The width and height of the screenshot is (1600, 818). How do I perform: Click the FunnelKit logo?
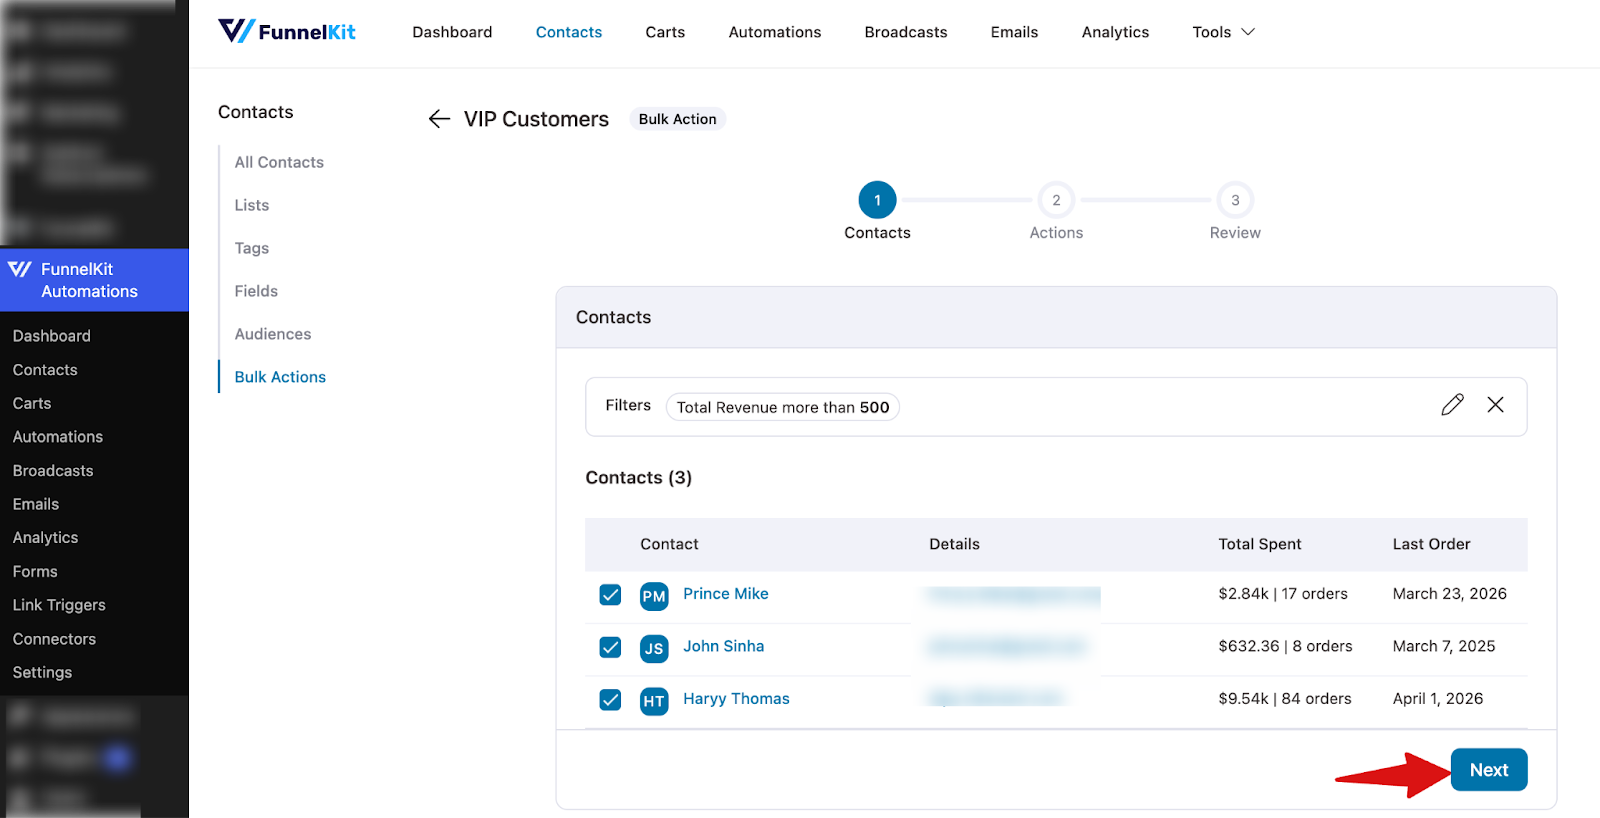tap(287, 32)
